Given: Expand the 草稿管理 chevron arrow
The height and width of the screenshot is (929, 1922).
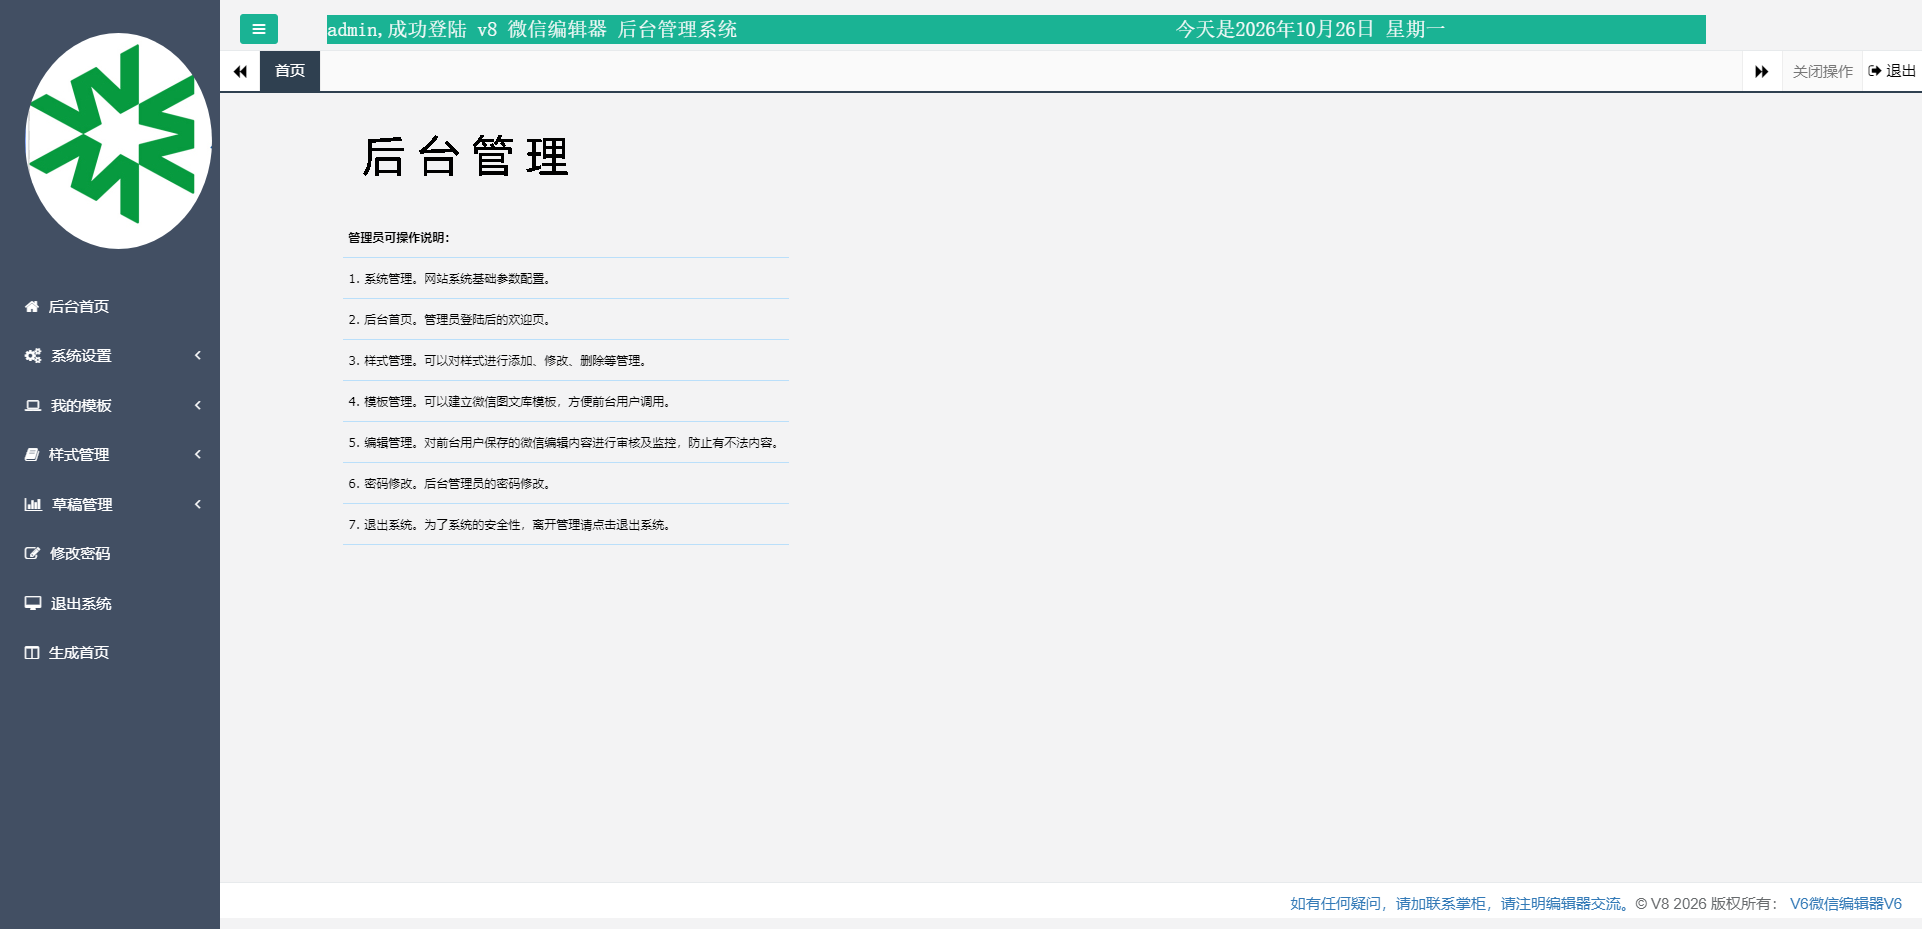Looking at the screenshot, I should [x=198, y=505].
